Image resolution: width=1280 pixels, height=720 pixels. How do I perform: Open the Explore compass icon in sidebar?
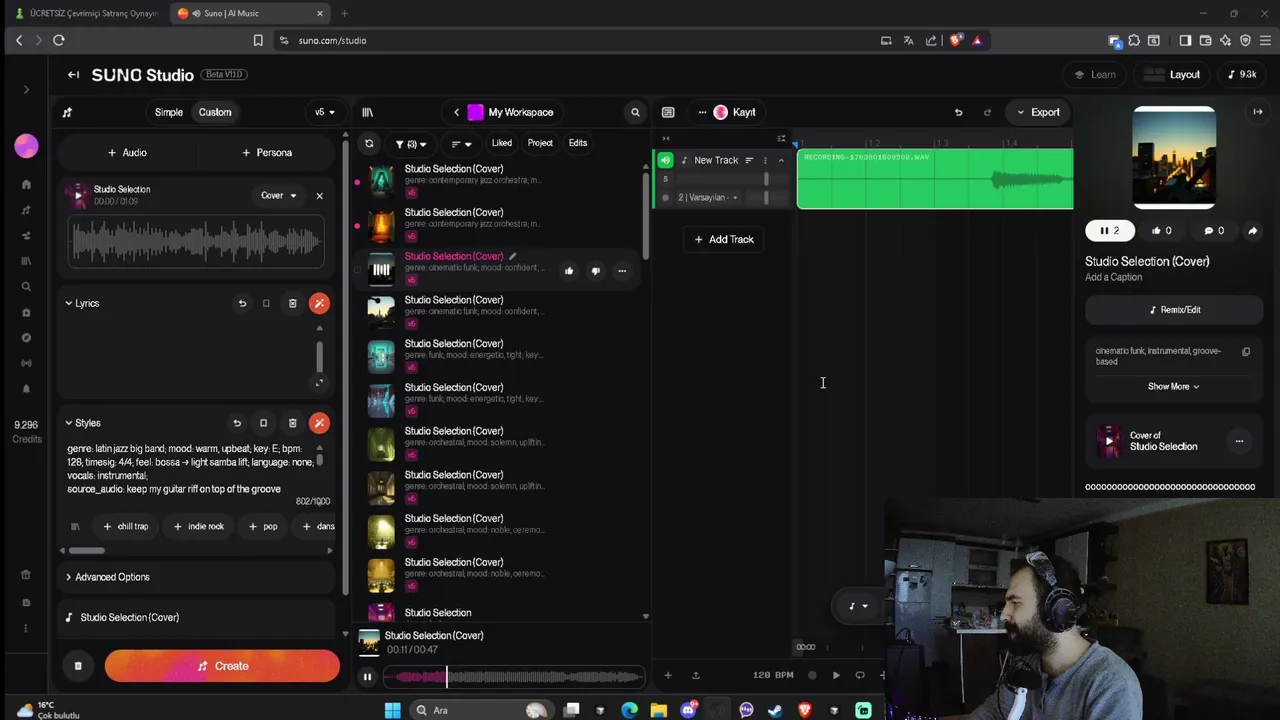coord(26,337)
